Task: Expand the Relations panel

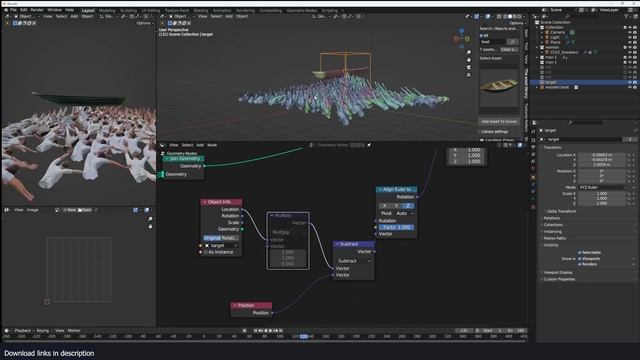Action: (551, 218)
